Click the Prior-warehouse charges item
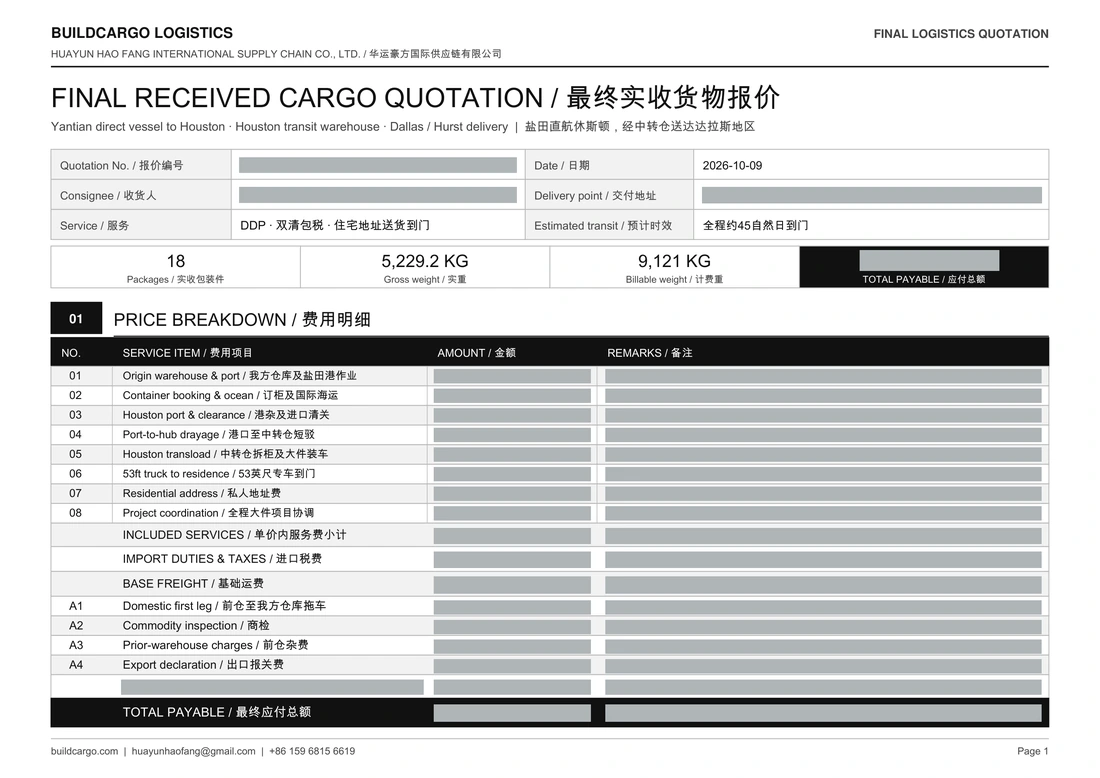 tap(215, 645)
